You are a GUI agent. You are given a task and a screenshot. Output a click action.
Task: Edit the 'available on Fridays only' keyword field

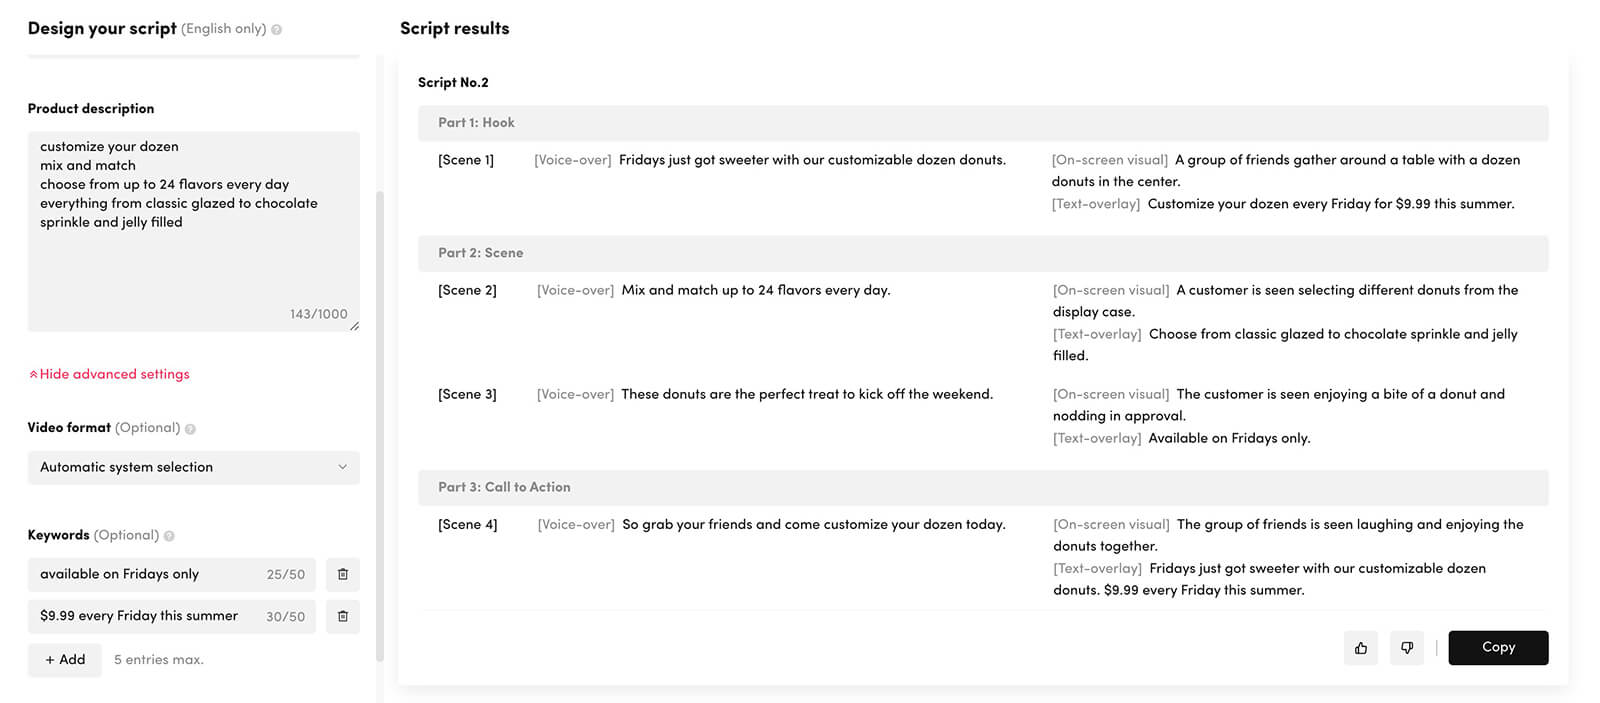(172, 574)
